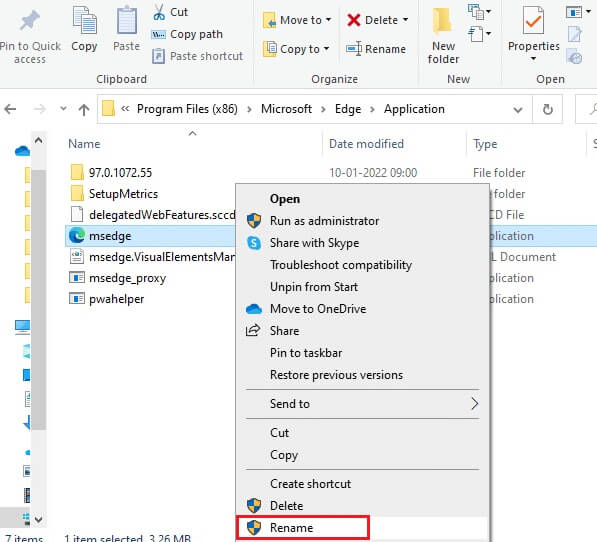The image size is (597, 542).
Task: Click the 10-01-2022 09:00 date cell
Action: pos(373,173)
